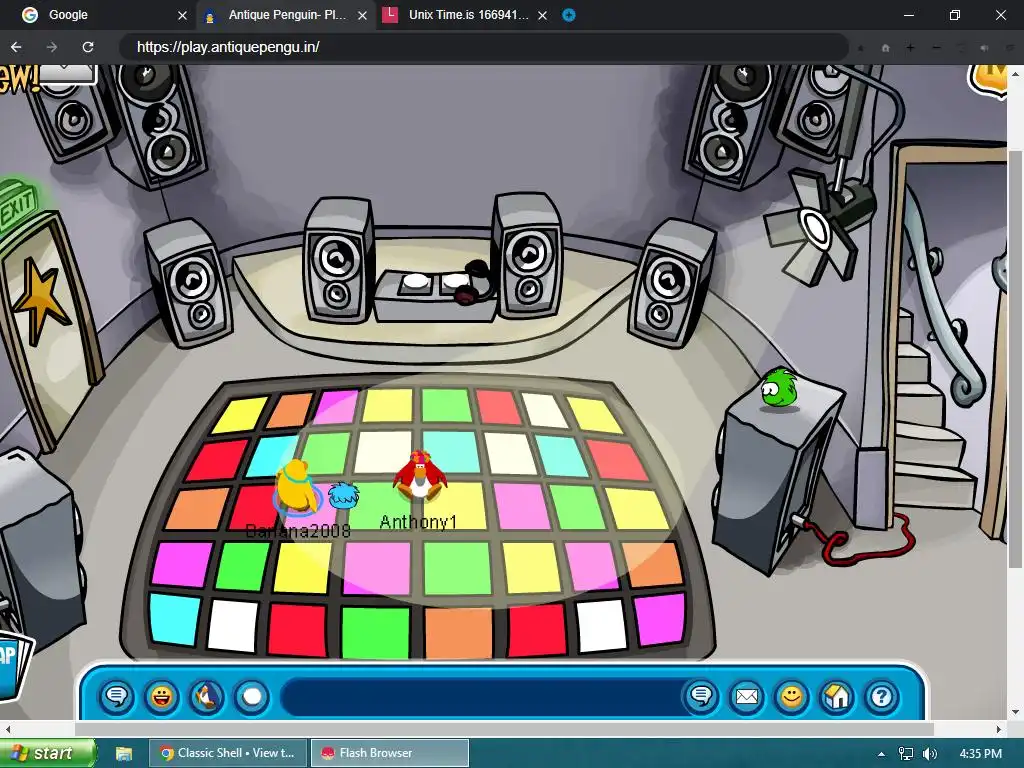Open the help question mark icon
1024x768 pixels.
tap(882, 696)
